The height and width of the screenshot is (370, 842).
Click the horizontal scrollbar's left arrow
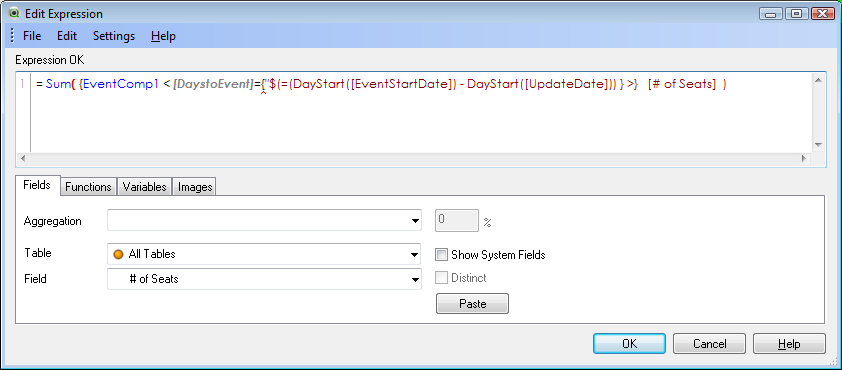pyautogui.click(x=22, y=158)
